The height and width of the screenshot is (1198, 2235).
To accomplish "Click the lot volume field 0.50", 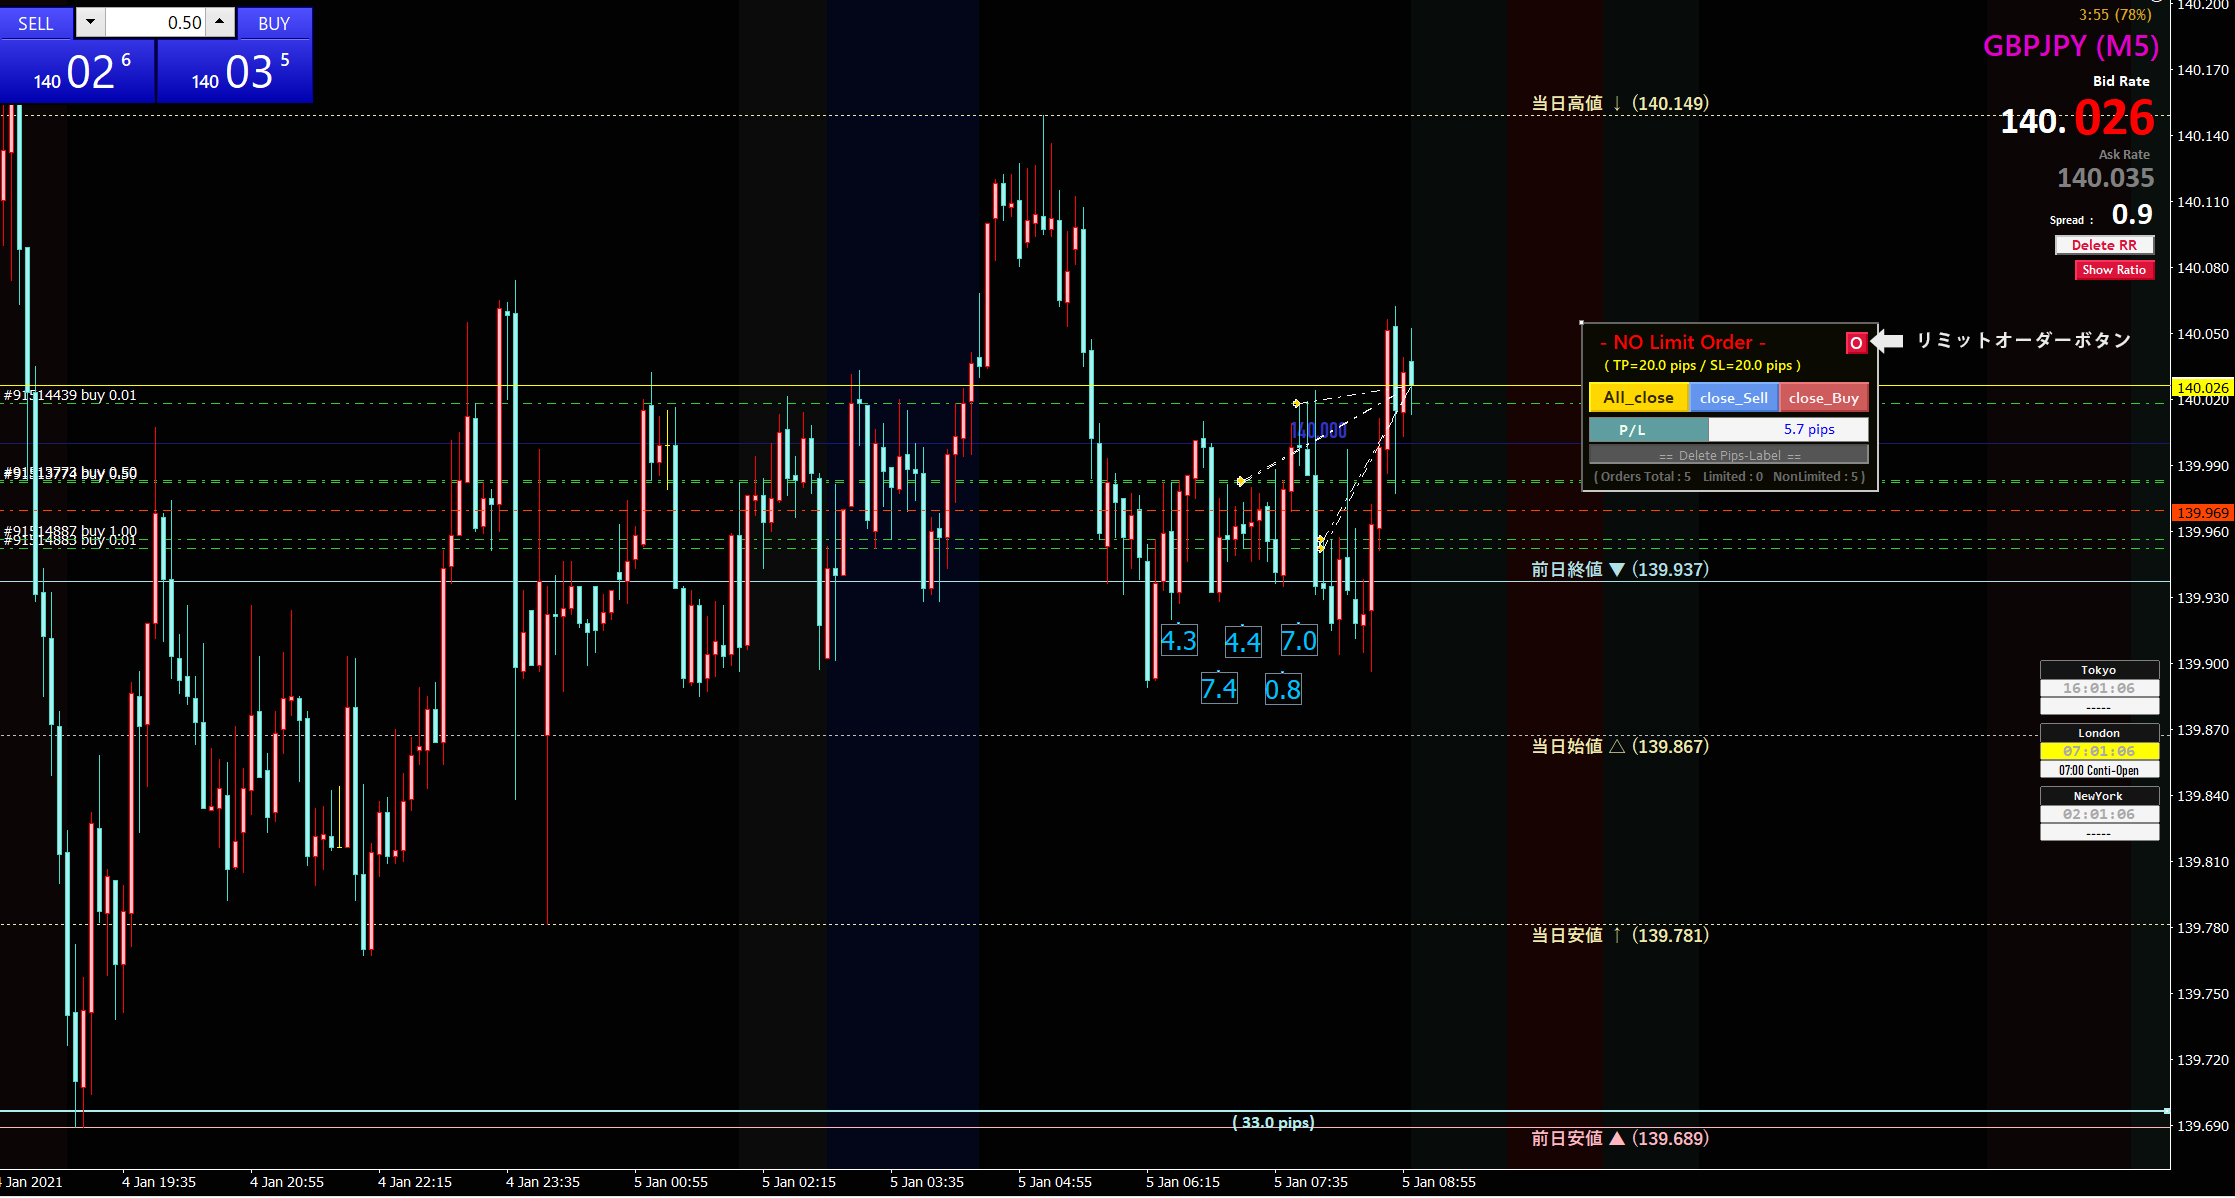I will click(x=155, y=22).
